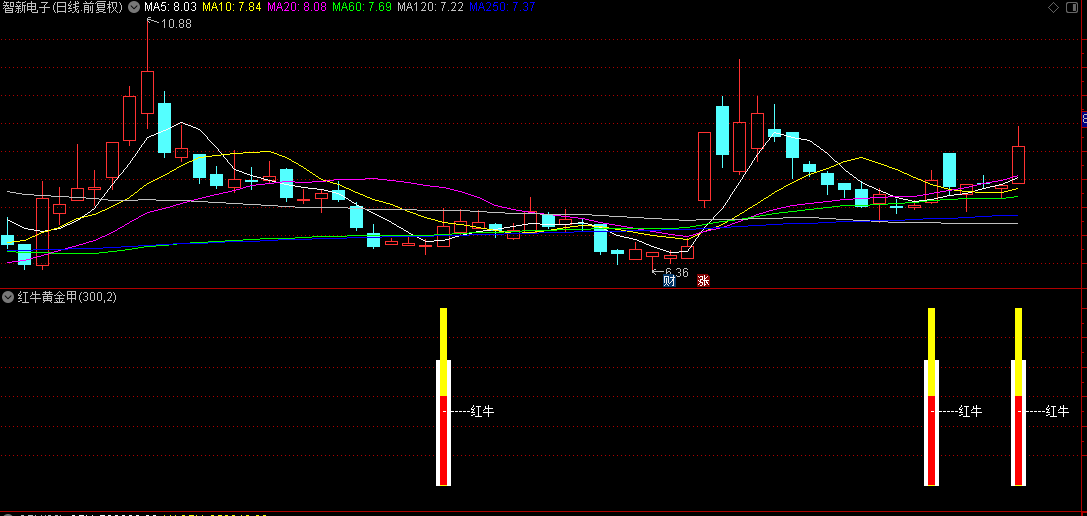The image size is (1087, 516).
Task: Click the diamond icon at chart top-right
Action: pos(1053,8)
